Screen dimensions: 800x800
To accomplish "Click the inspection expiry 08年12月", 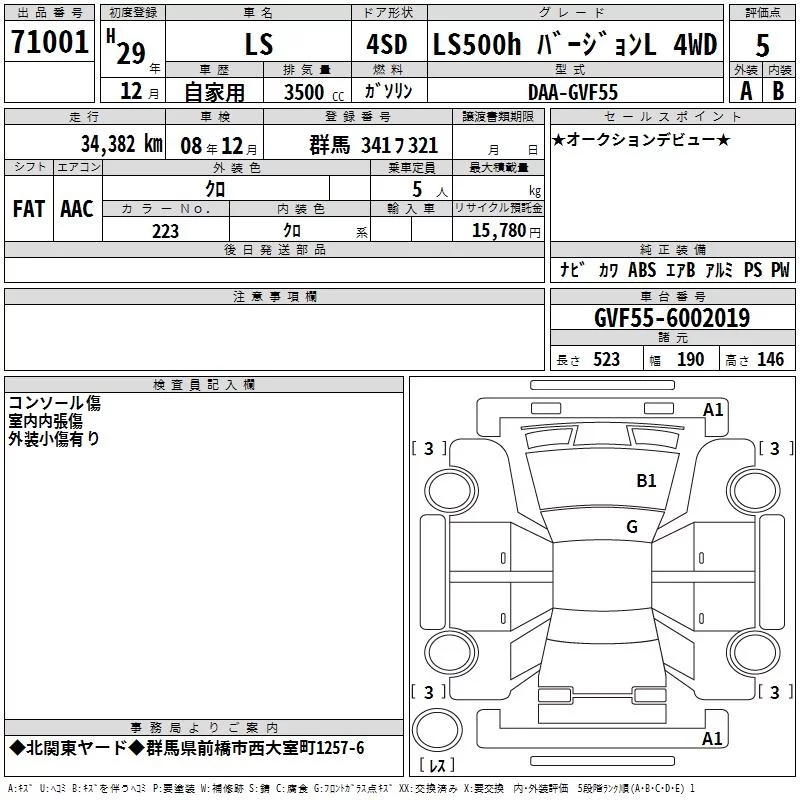I will tap(219, 146).
